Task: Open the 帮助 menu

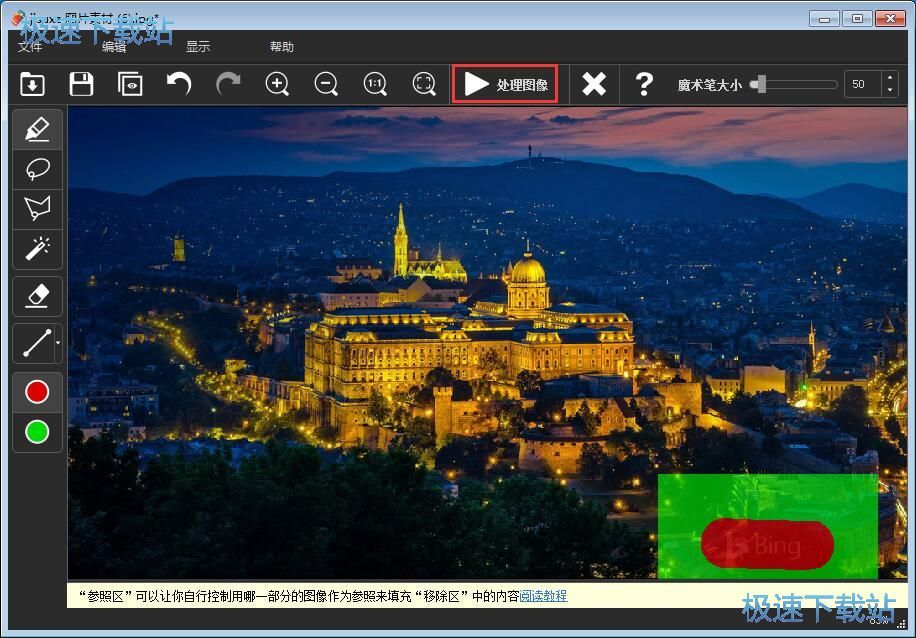Action: click(282, 47)
